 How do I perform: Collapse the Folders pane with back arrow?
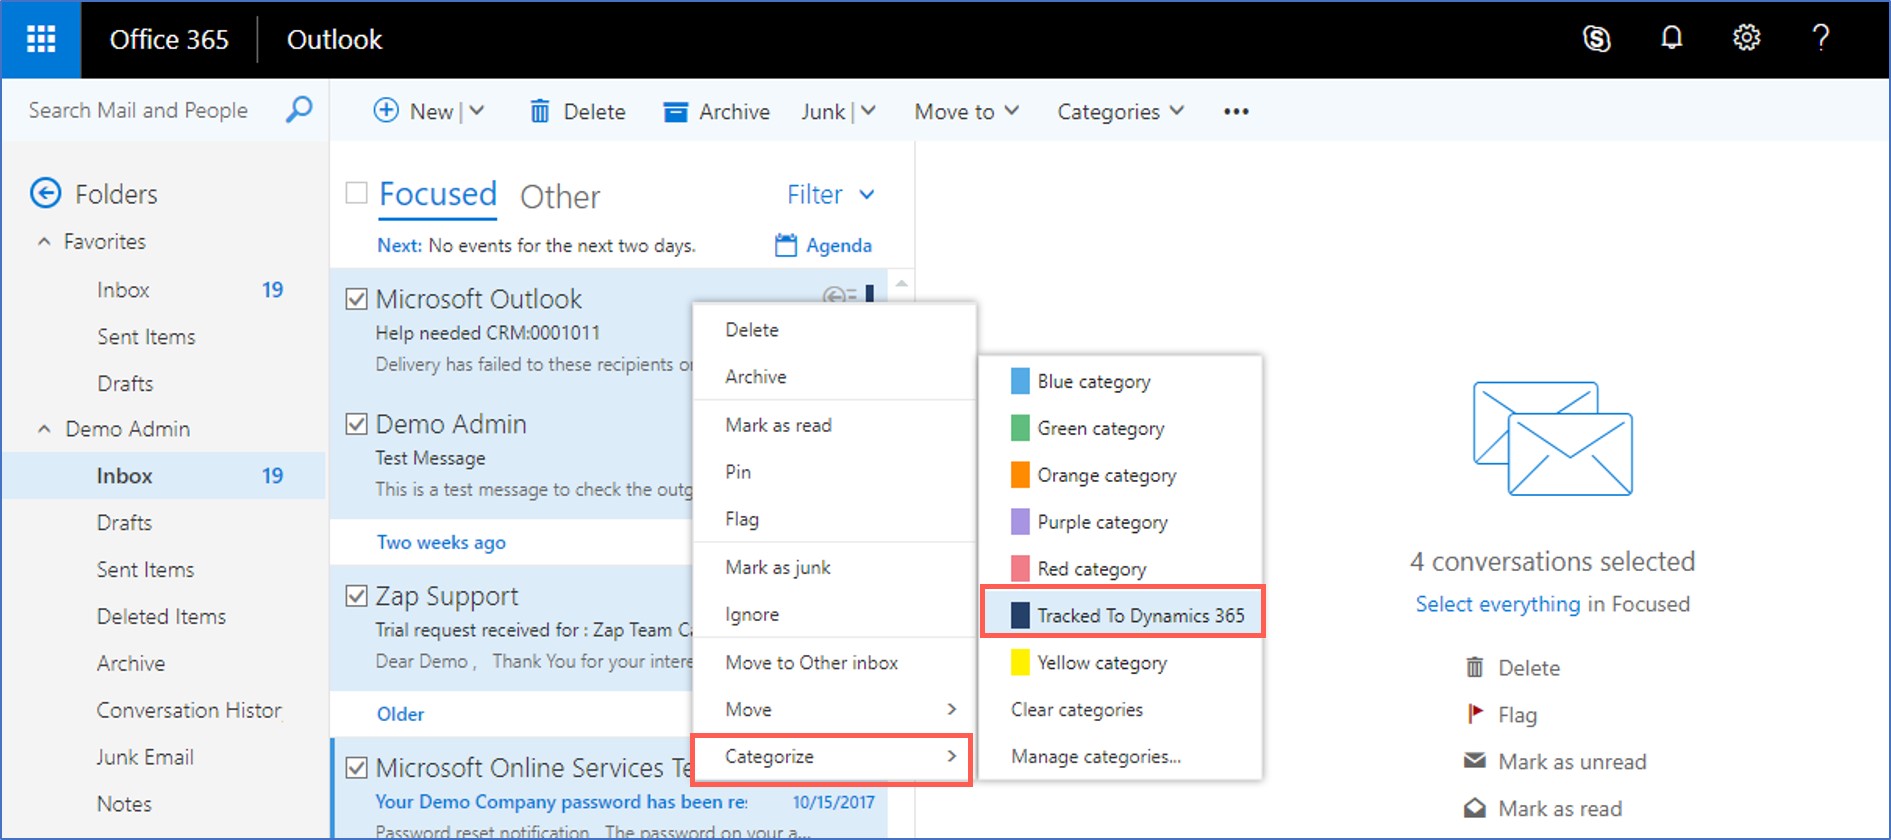click(46, 193)
